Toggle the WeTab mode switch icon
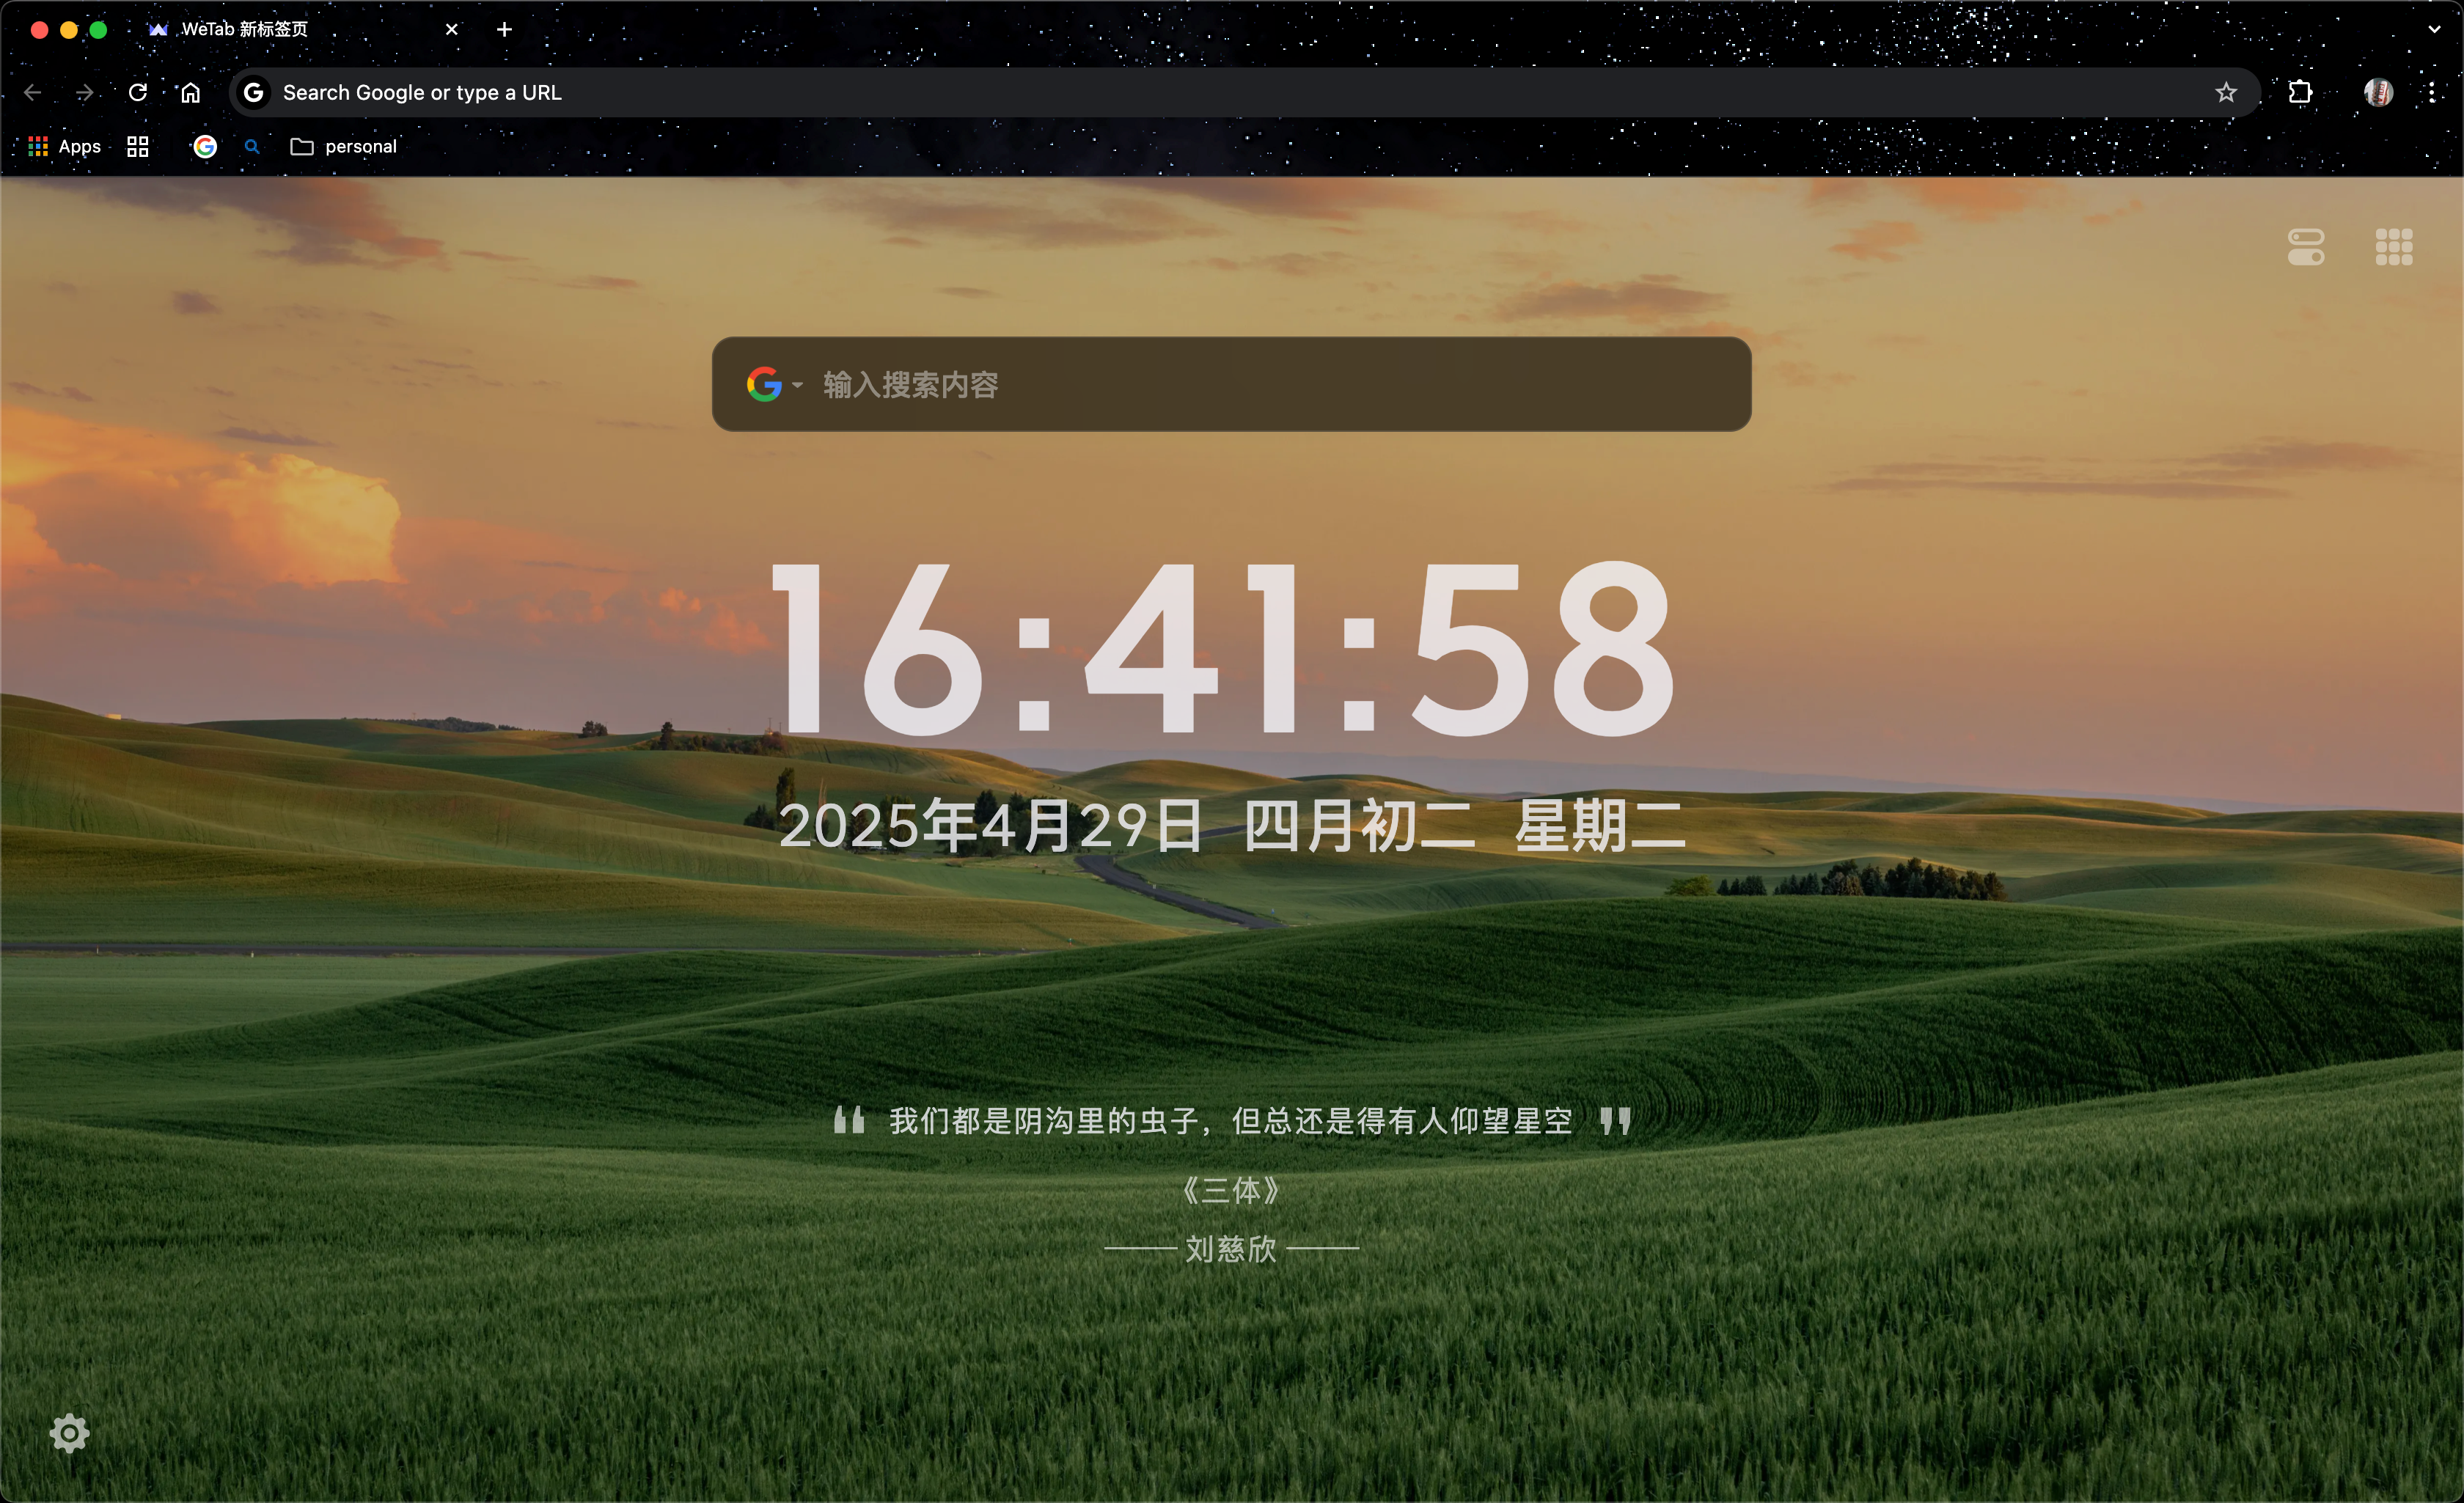The height and width of the screenshot is (1503, 2464). coord(2305,247)
